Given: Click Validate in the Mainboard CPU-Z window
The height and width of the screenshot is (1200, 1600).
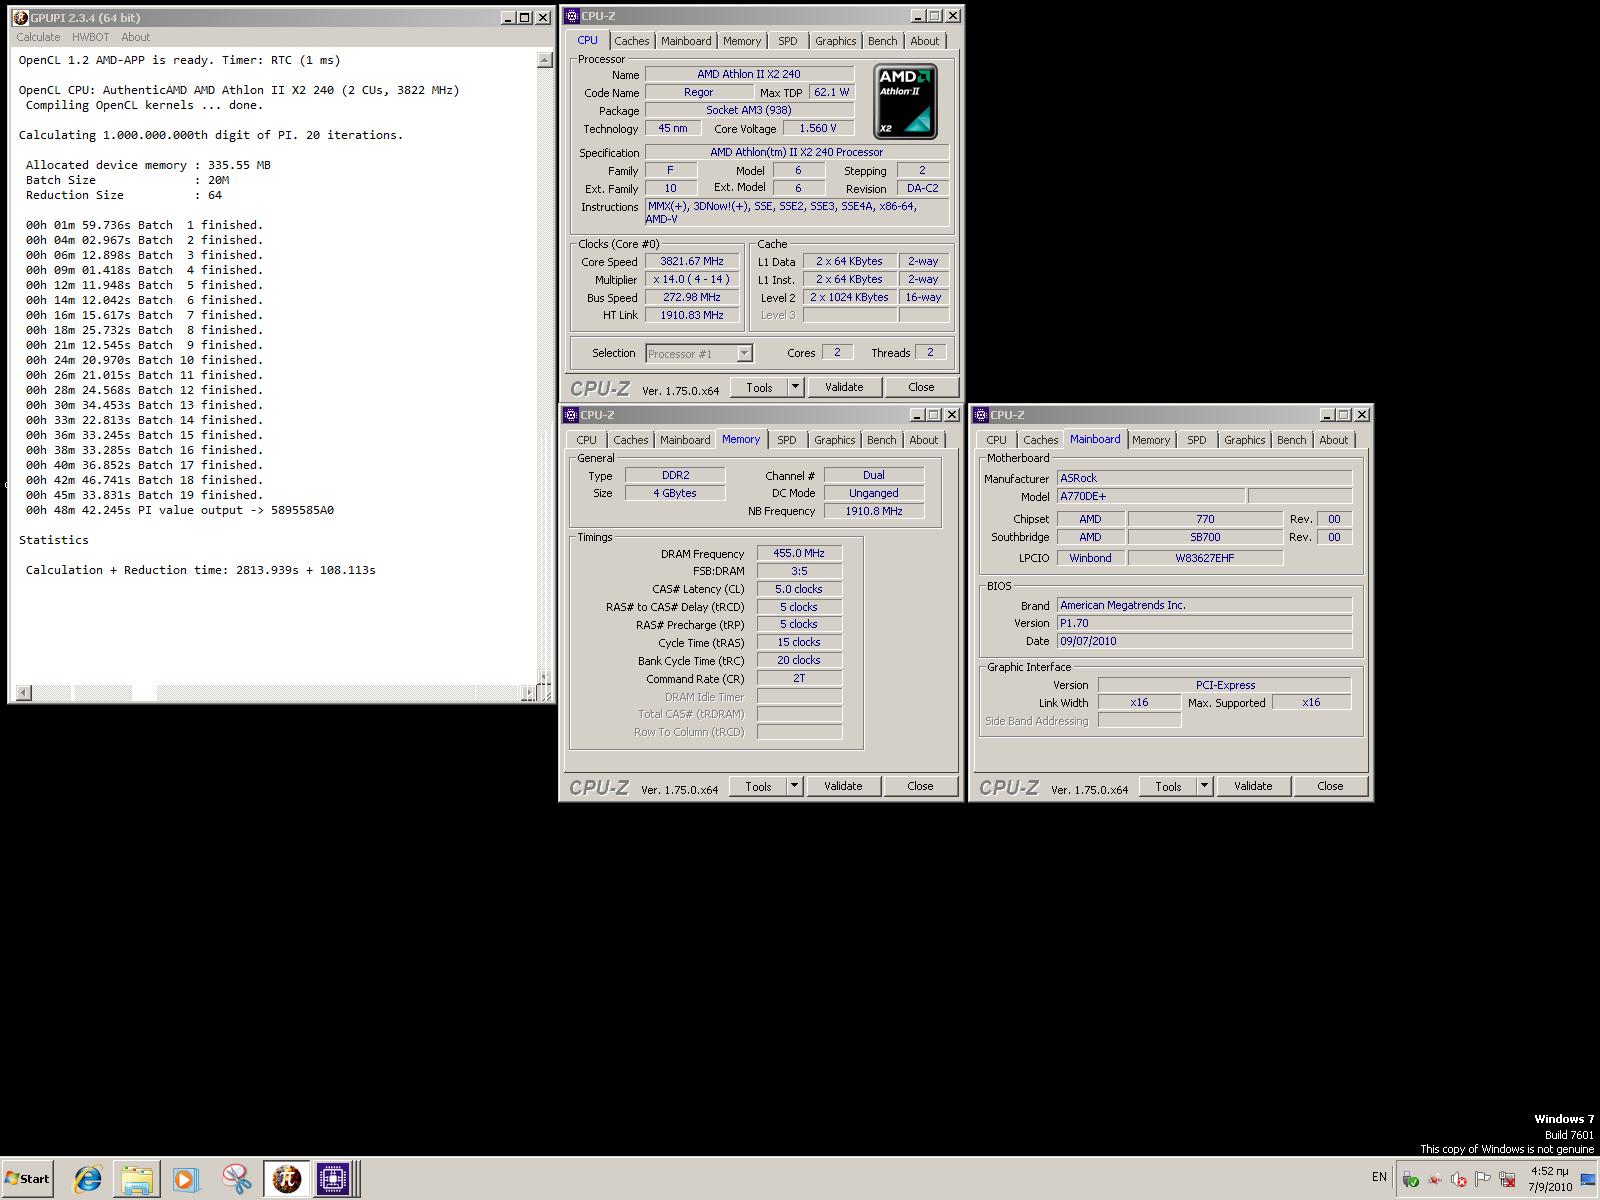Looking at the screenshot, I should 1253,786.
